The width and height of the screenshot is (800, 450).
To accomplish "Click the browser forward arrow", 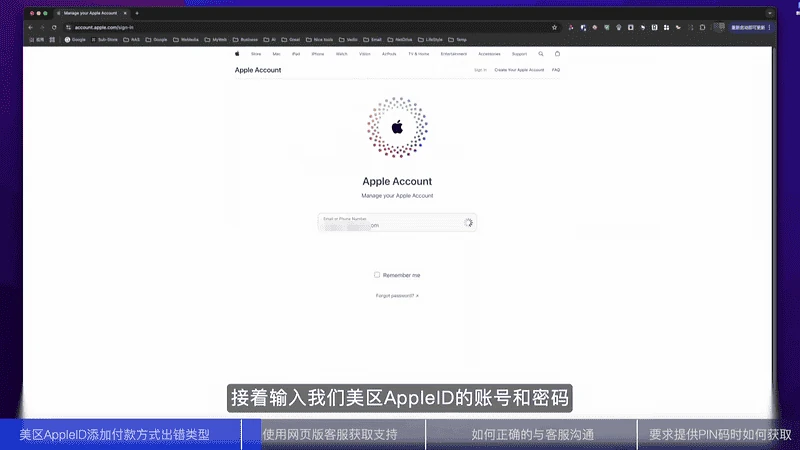I will click(x=42, y=28).
